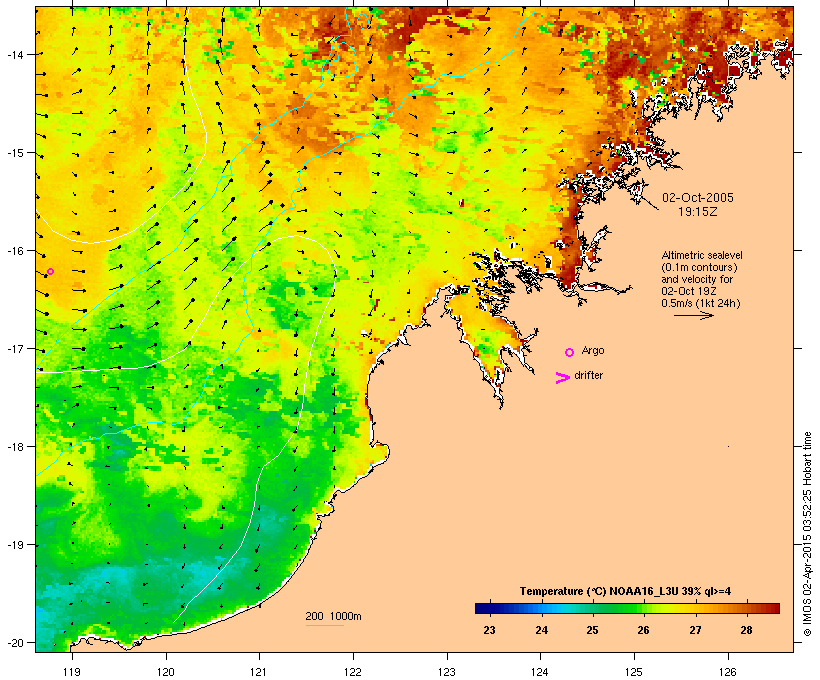Viewport: 820px width, 680px height.
Task: Click the colorbar tick label 26
Action: tap(643, 630)
